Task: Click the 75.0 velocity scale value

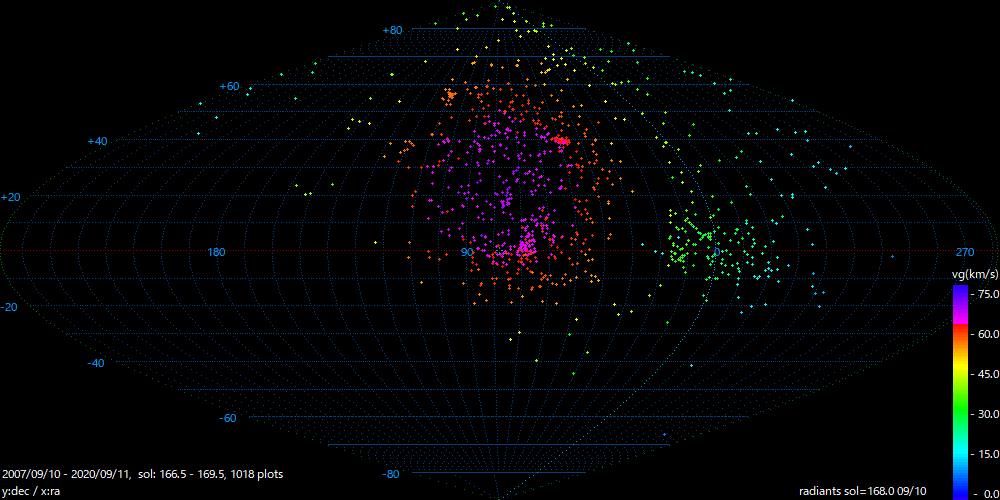Action: (x=984, y=294)
